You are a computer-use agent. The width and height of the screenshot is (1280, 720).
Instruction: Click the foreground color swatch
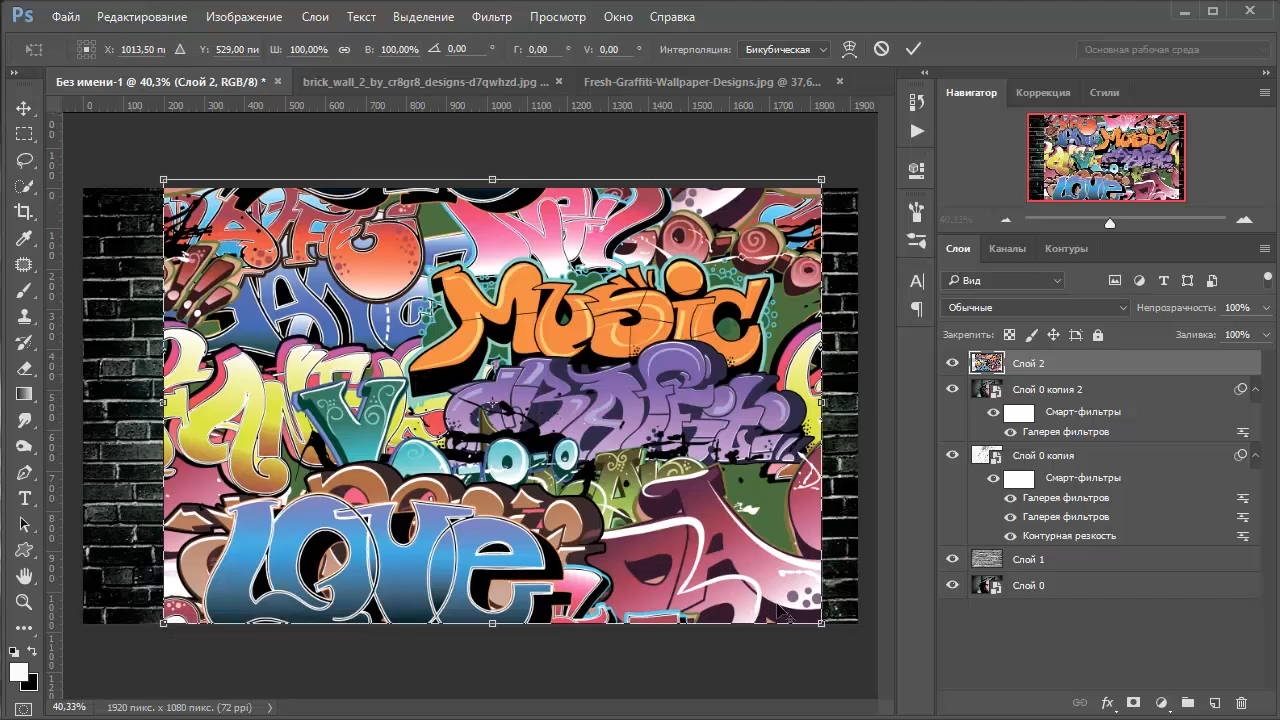coord(18,672)
